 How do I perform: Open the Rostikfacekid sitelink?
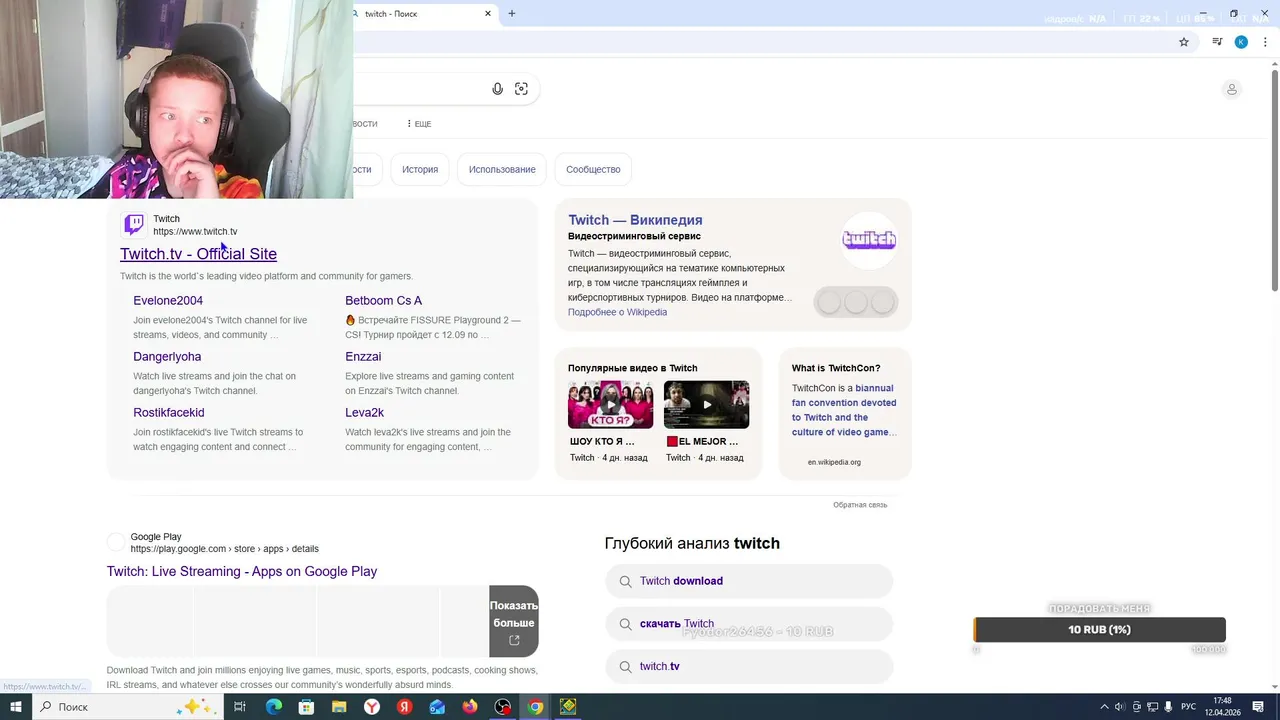point(169,412)
